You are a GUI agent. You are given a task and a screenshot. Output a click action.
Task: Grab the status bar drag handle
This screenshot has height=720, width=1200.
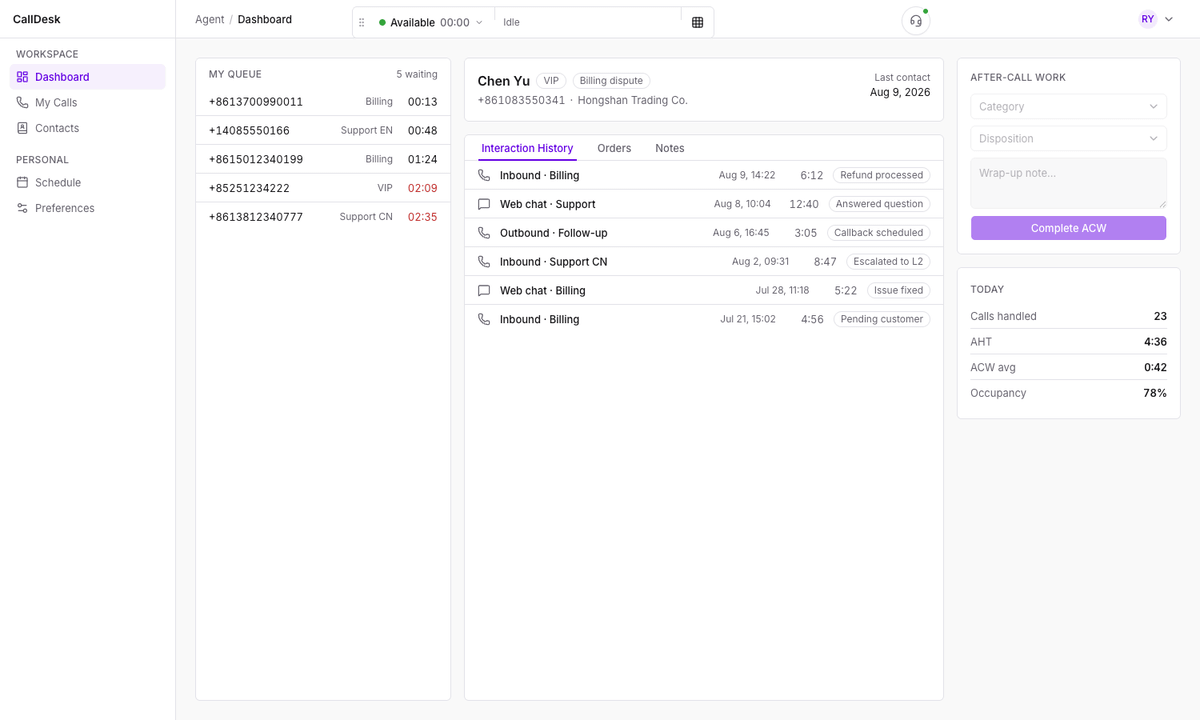[362, 22]
